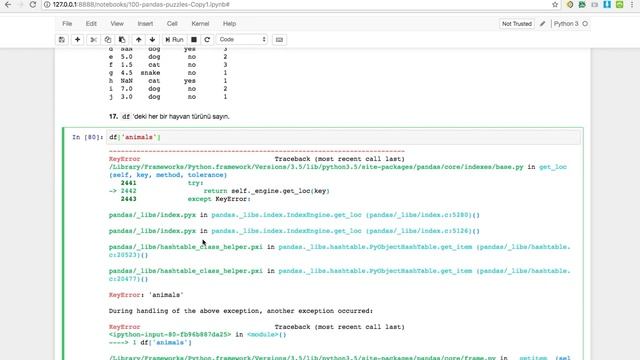
Task: Save the notebook with the floppy icon
Action: point(62,40)
